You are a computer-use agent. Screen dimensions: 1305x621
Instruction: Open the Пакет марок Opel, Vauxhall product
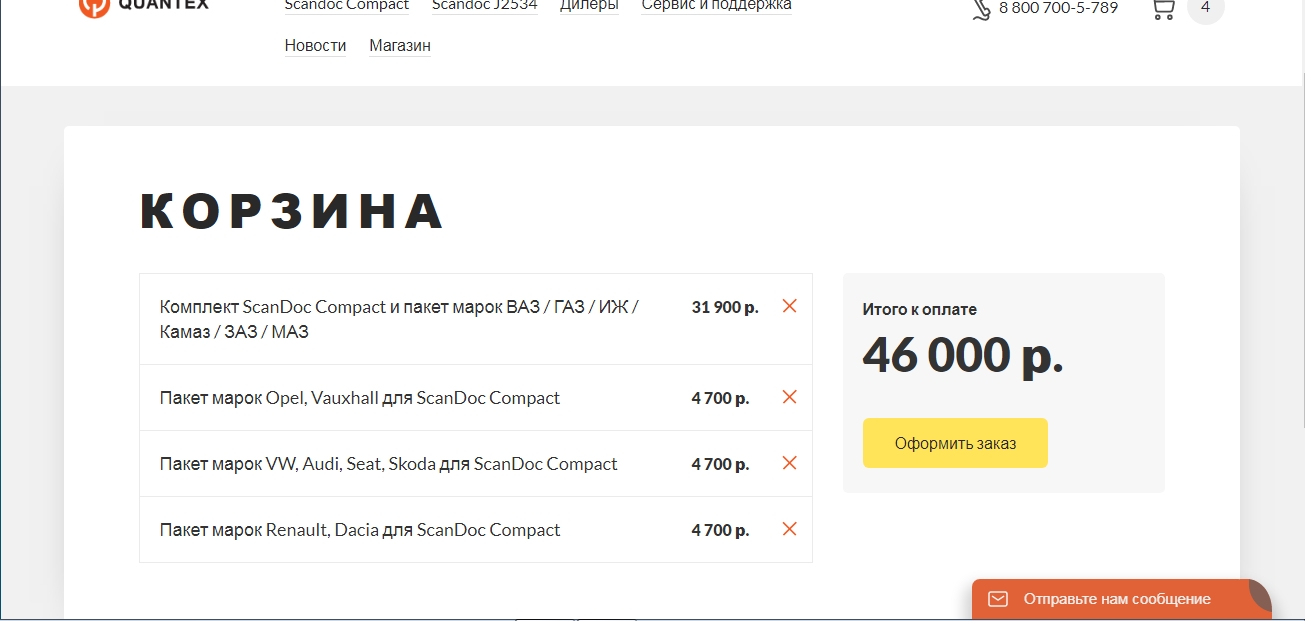pos(359,398)
